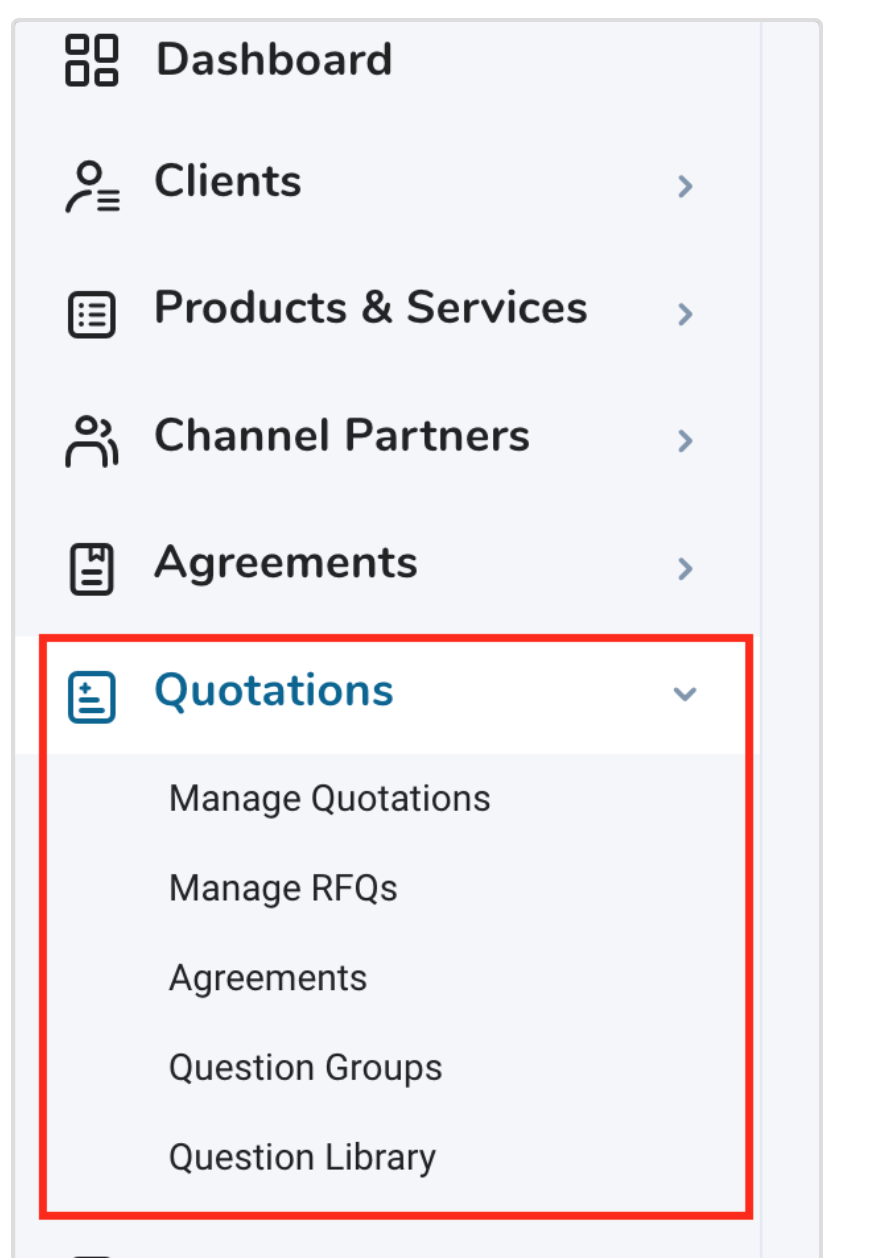Click the Products & Services list icon
The width and height of the screenshot is (869, 1258).
(92, 314)
